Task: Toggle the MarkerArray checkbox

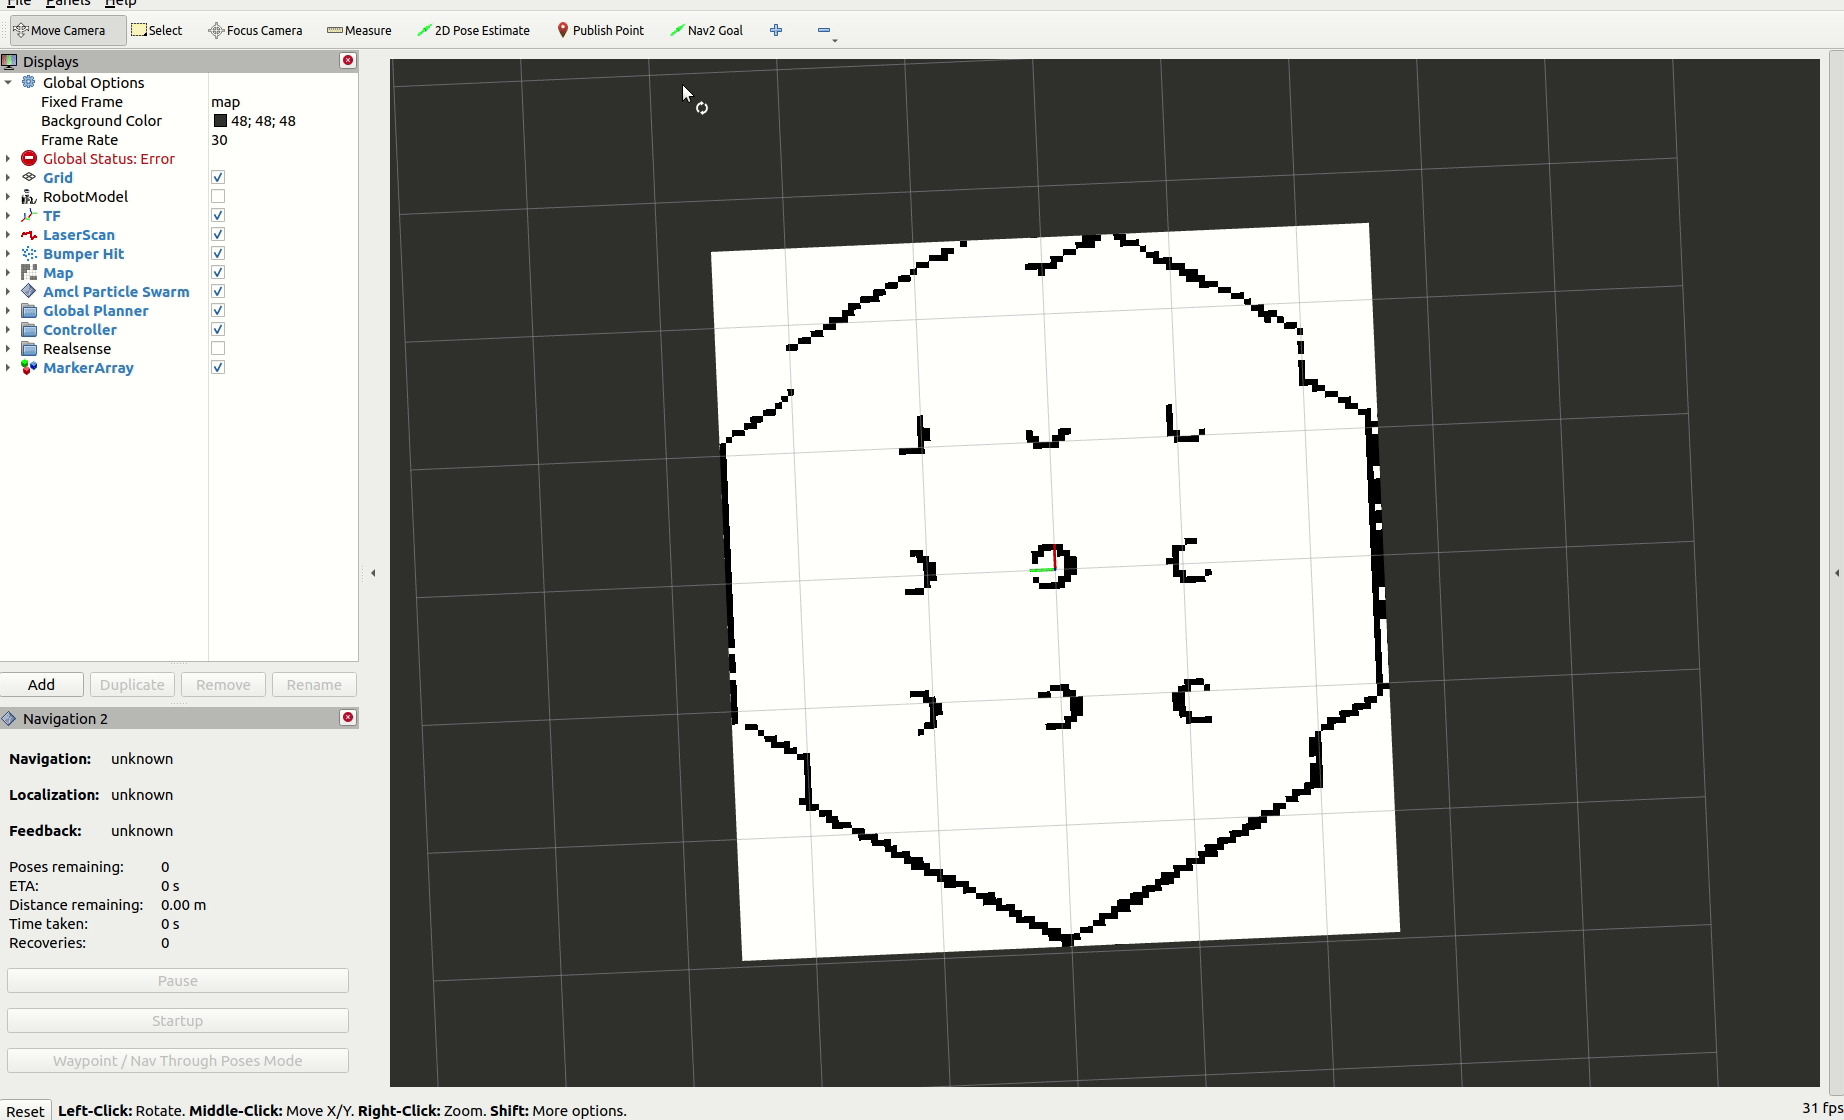Action: point(218,367)
